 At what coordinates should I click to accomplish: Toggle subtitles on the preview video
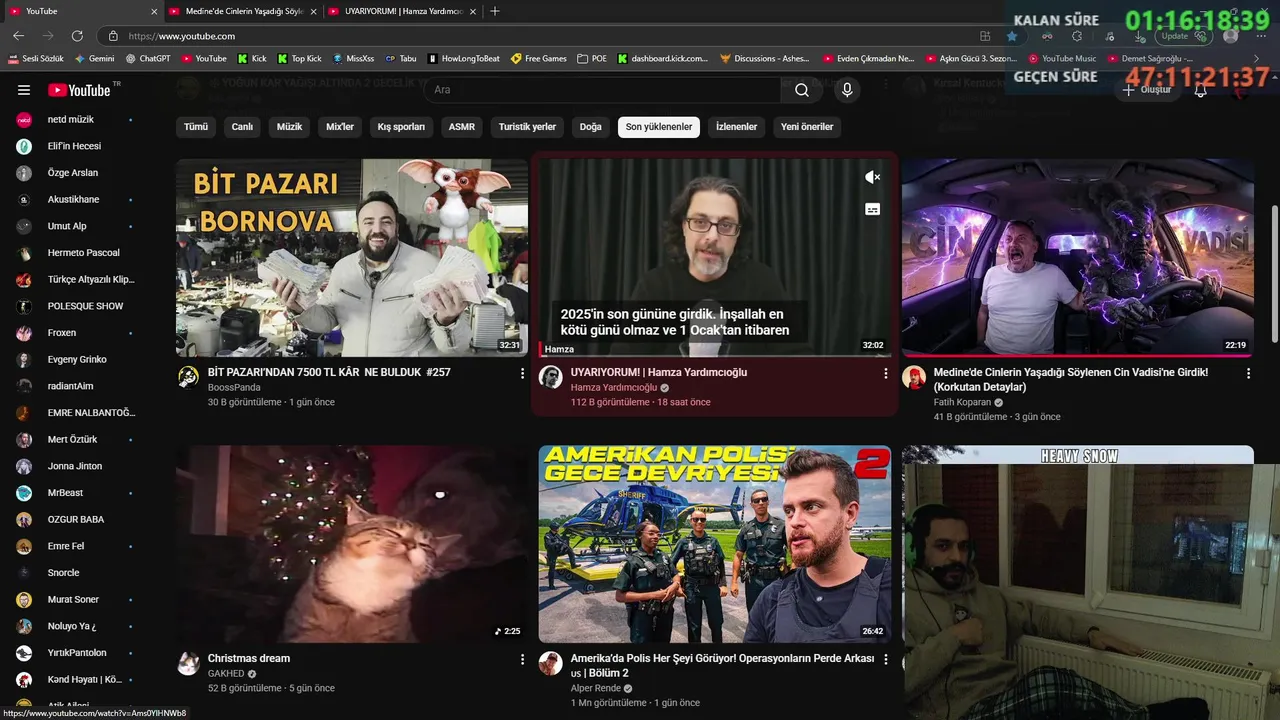tap(872, 210)
